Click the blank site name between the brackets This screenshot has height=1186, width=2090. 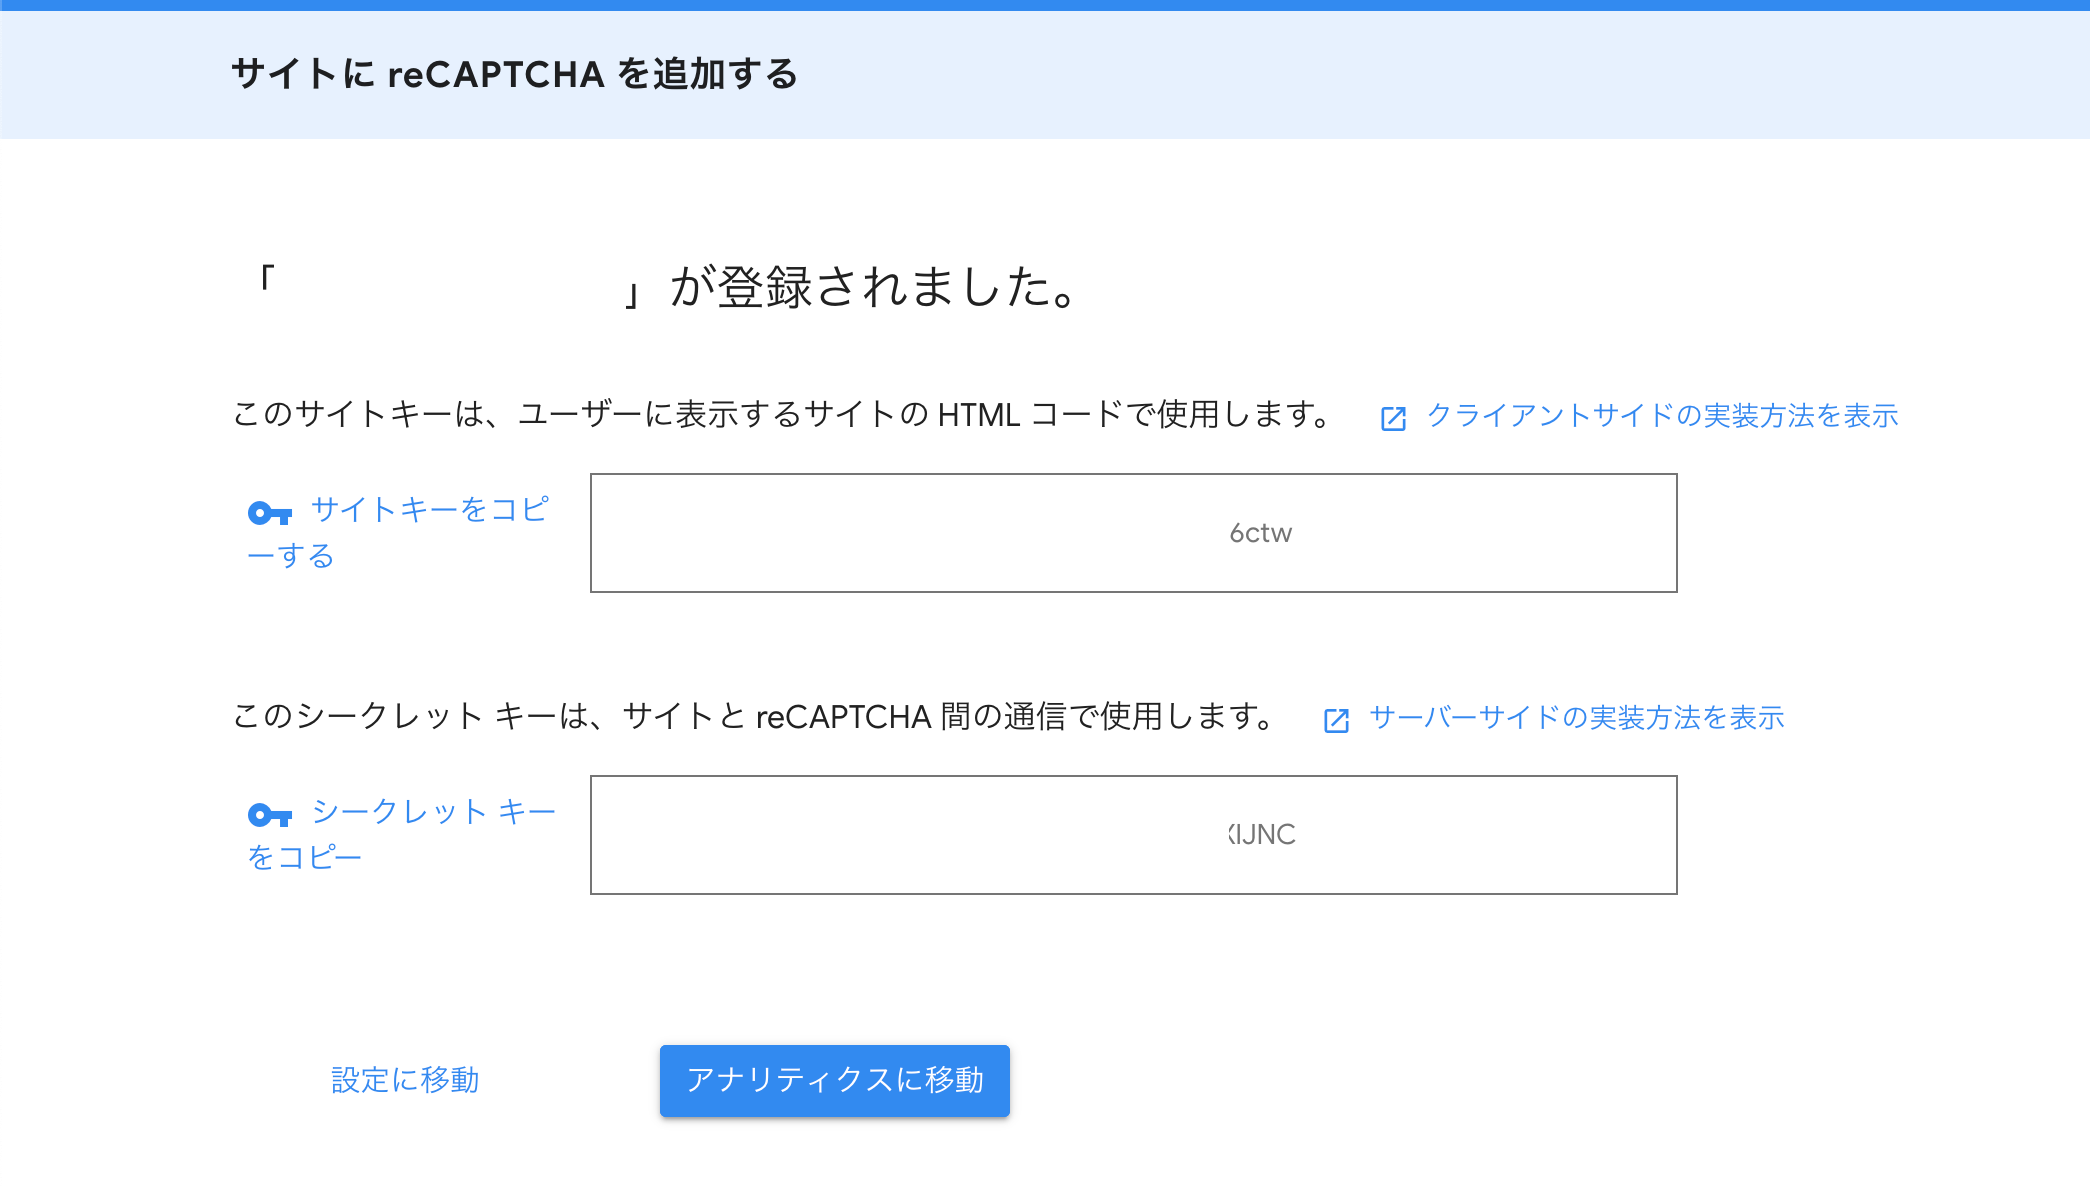click(x=448, y=287)
